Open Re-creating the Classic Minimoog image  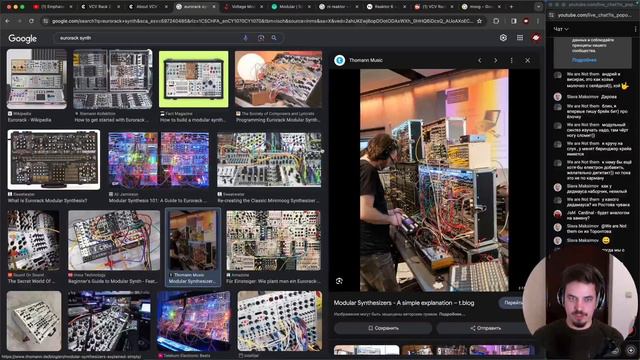coord(269,160)
